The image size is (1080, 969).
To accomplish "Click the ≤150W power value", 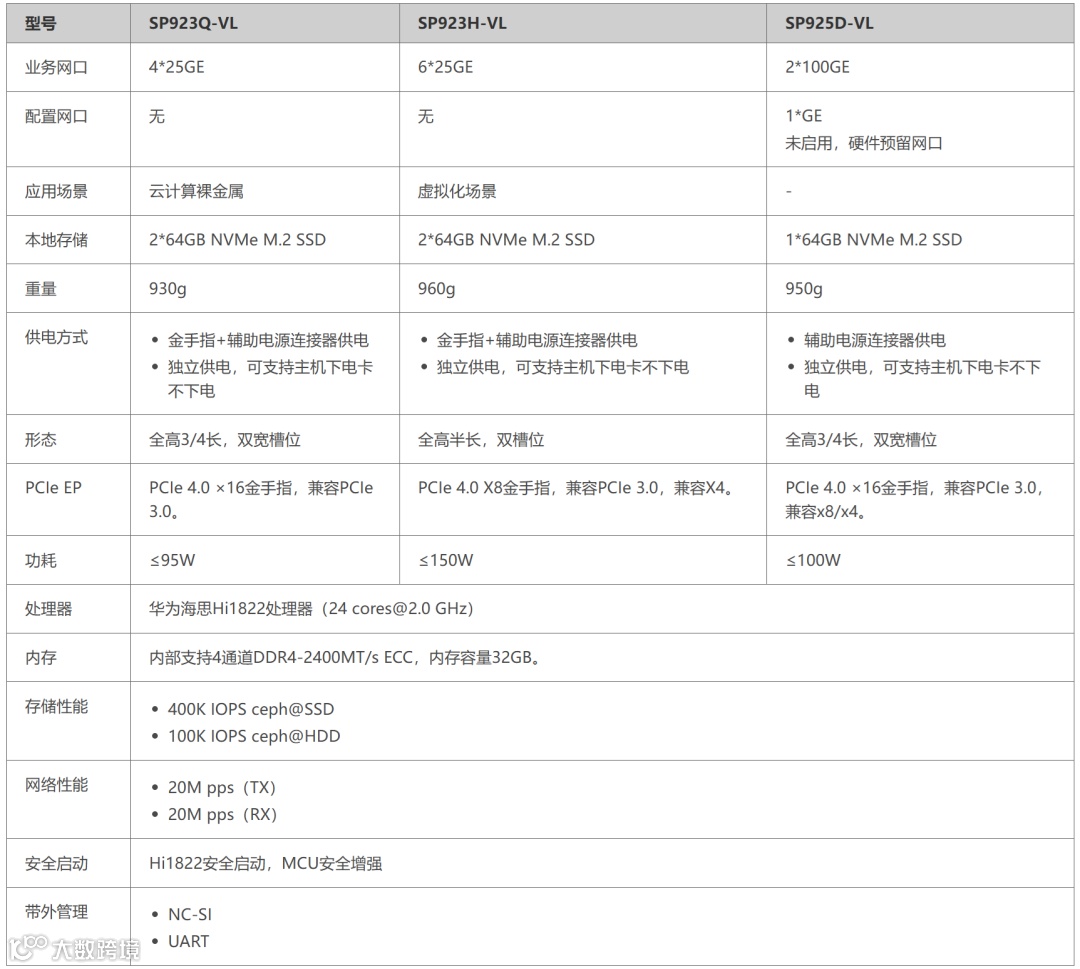I will pyautogui.click(x=446, y=560).
